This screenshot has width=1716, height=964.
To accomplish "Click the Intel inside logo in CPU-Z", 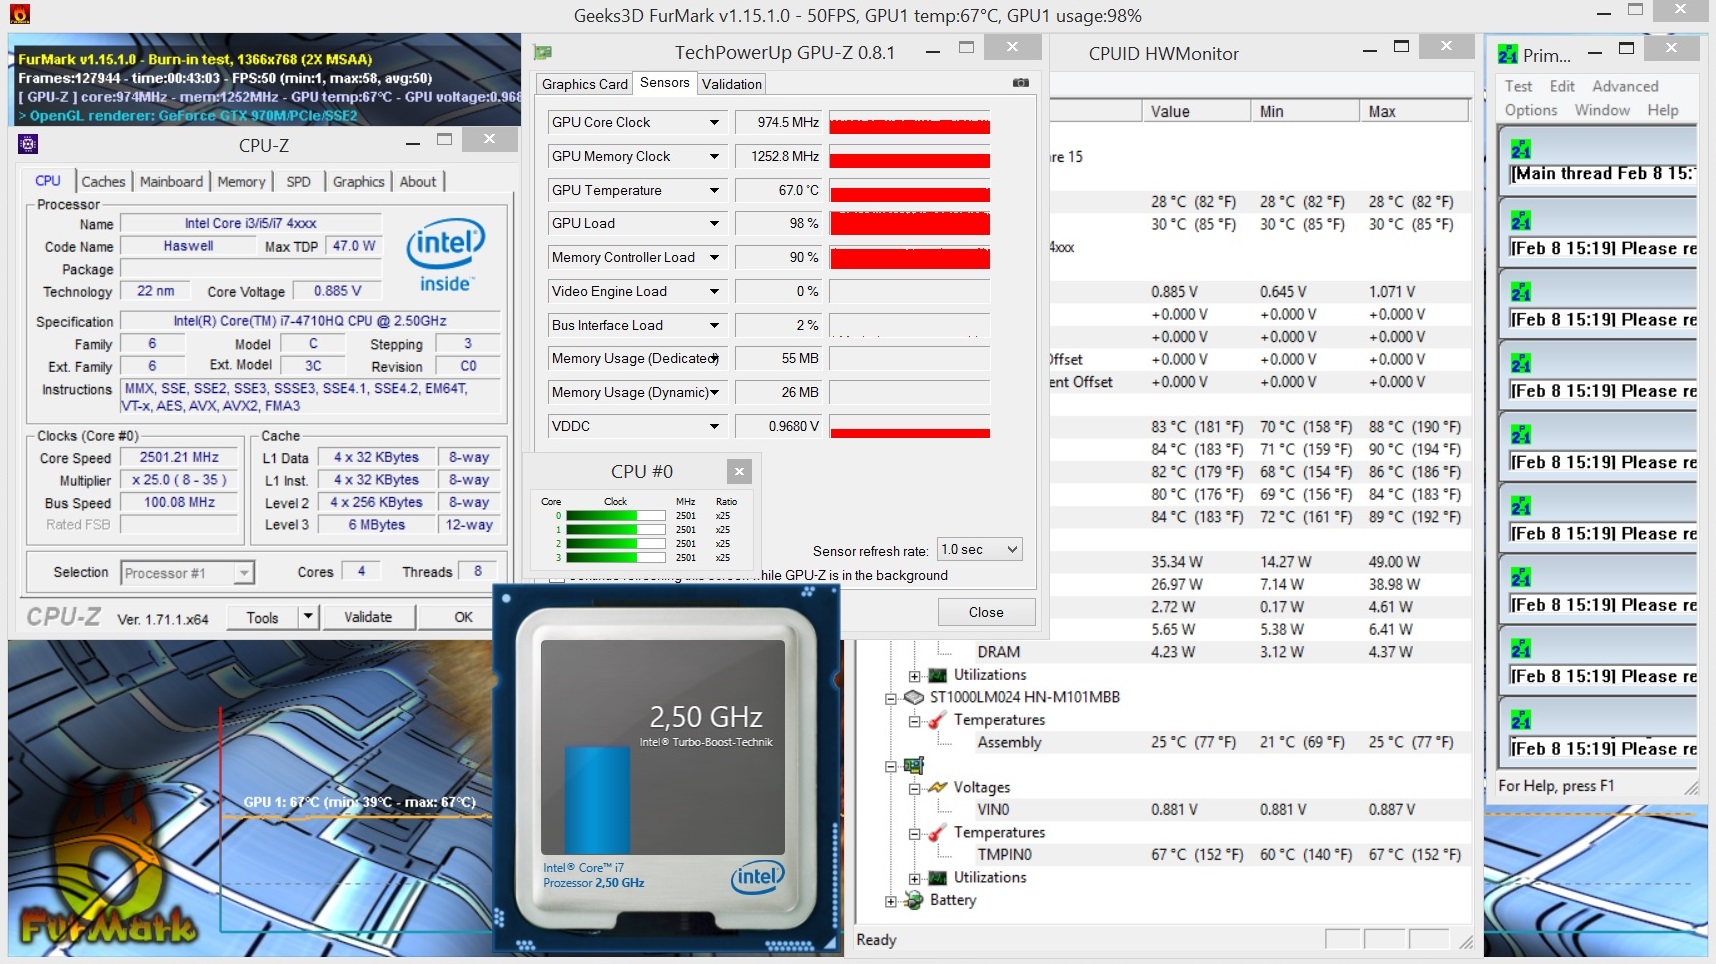I will coord(445,255).
